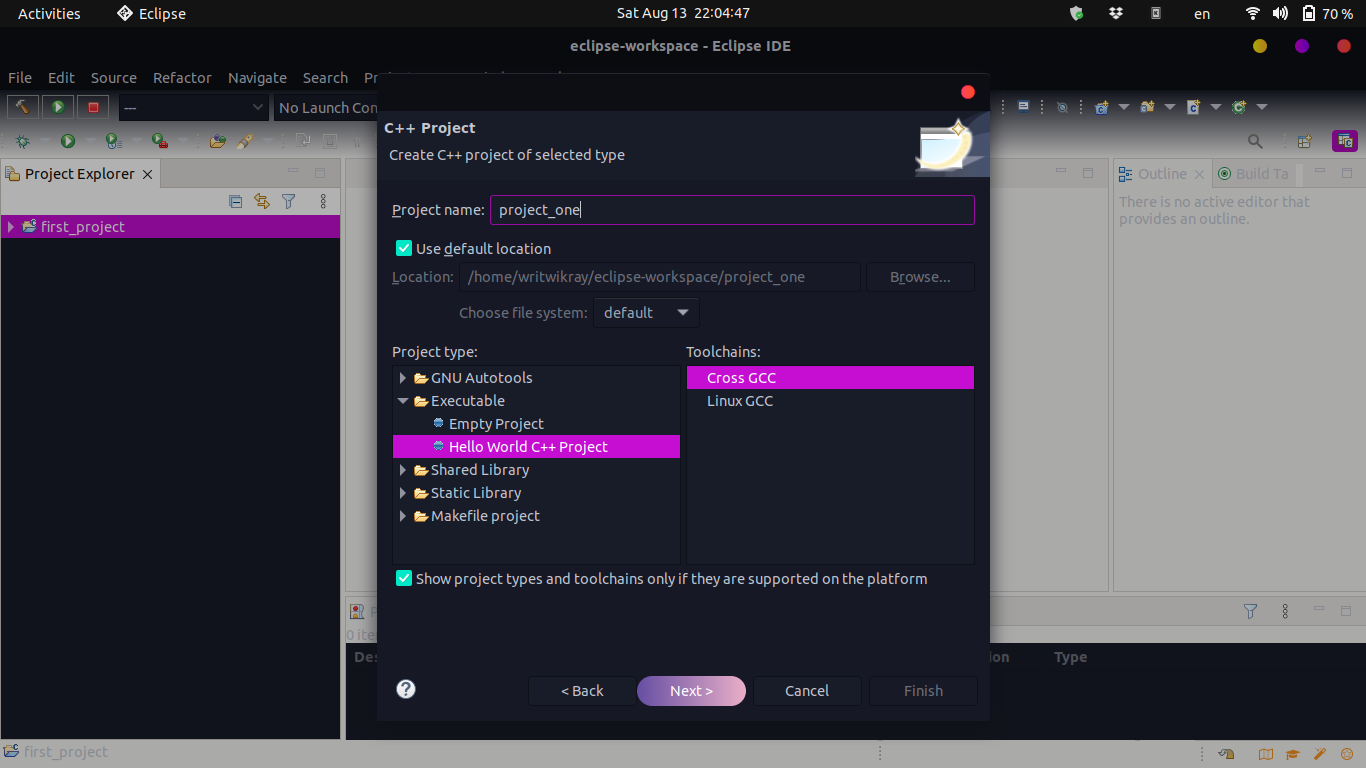This screenshot has width=1366, height=768.
Task: Collapse the Executable project type tree
Action: [404, 400]
